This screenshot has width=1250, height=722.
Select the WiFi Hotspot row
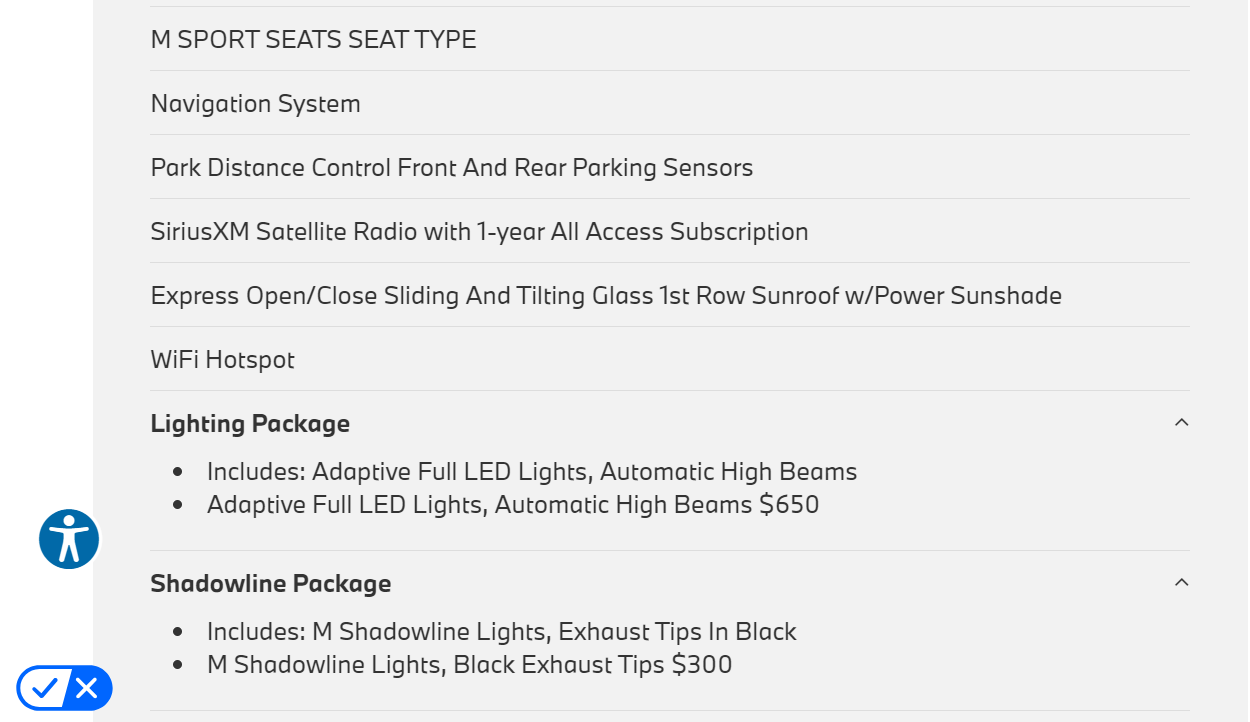pyautogui.click(x=222, y=360)
